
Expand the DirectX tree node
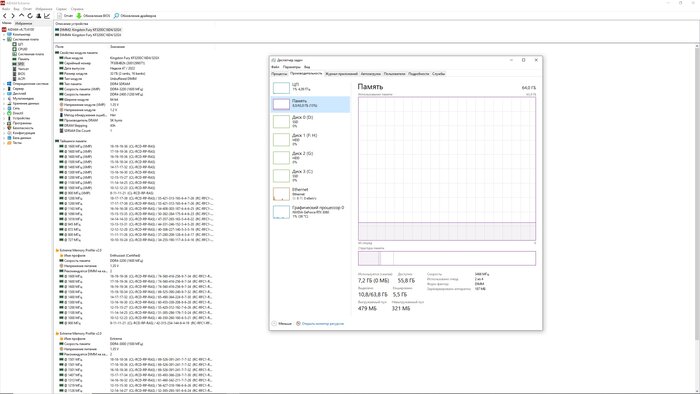click(4, 113)
